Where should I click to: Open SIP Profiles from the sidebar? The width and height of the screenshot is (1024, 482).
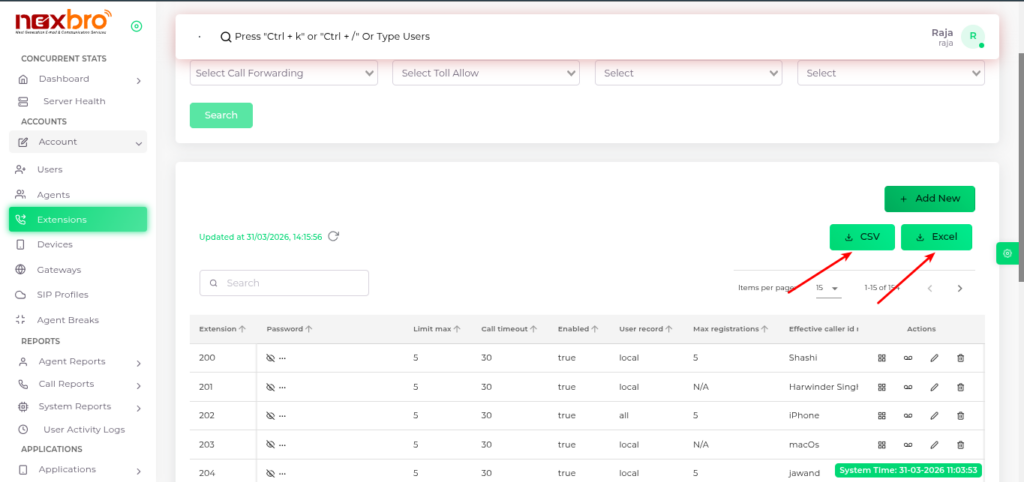(62, 295)
